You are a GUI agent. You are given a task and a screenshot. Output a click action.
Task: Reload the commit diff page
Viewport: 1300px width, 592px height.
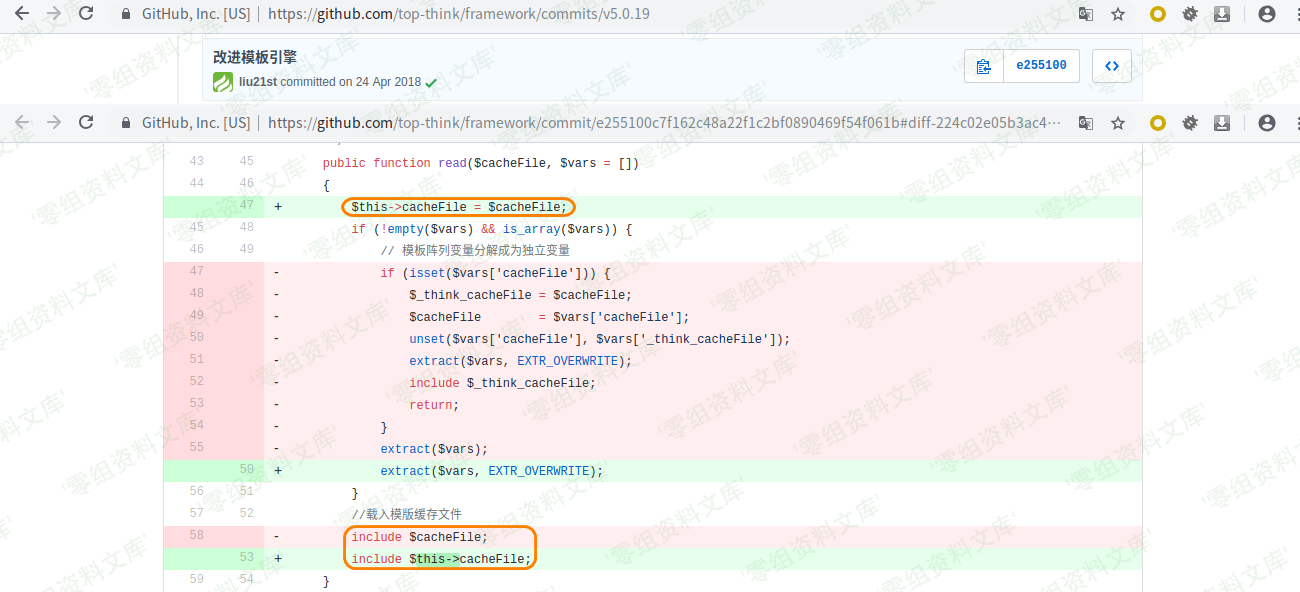[86, 122]
